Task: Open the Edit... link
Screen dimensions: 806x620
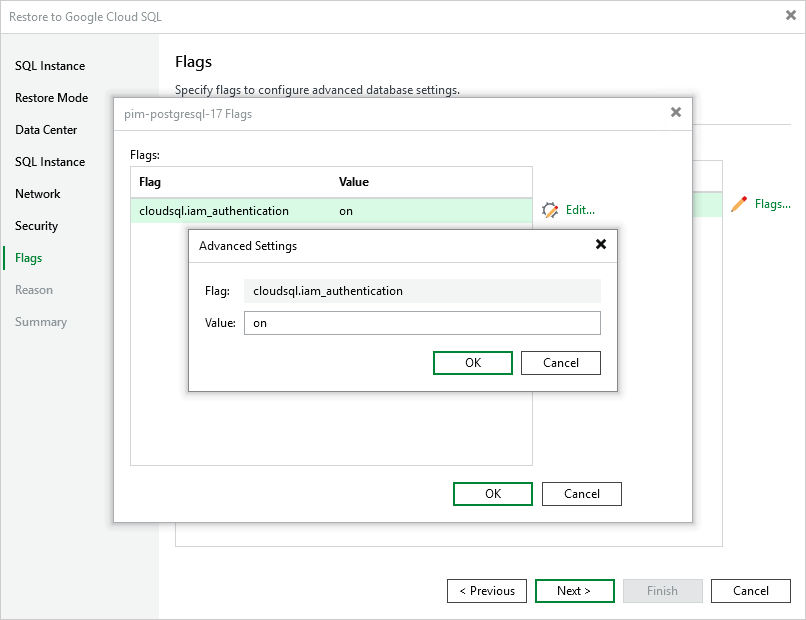Action: (580, 210)
